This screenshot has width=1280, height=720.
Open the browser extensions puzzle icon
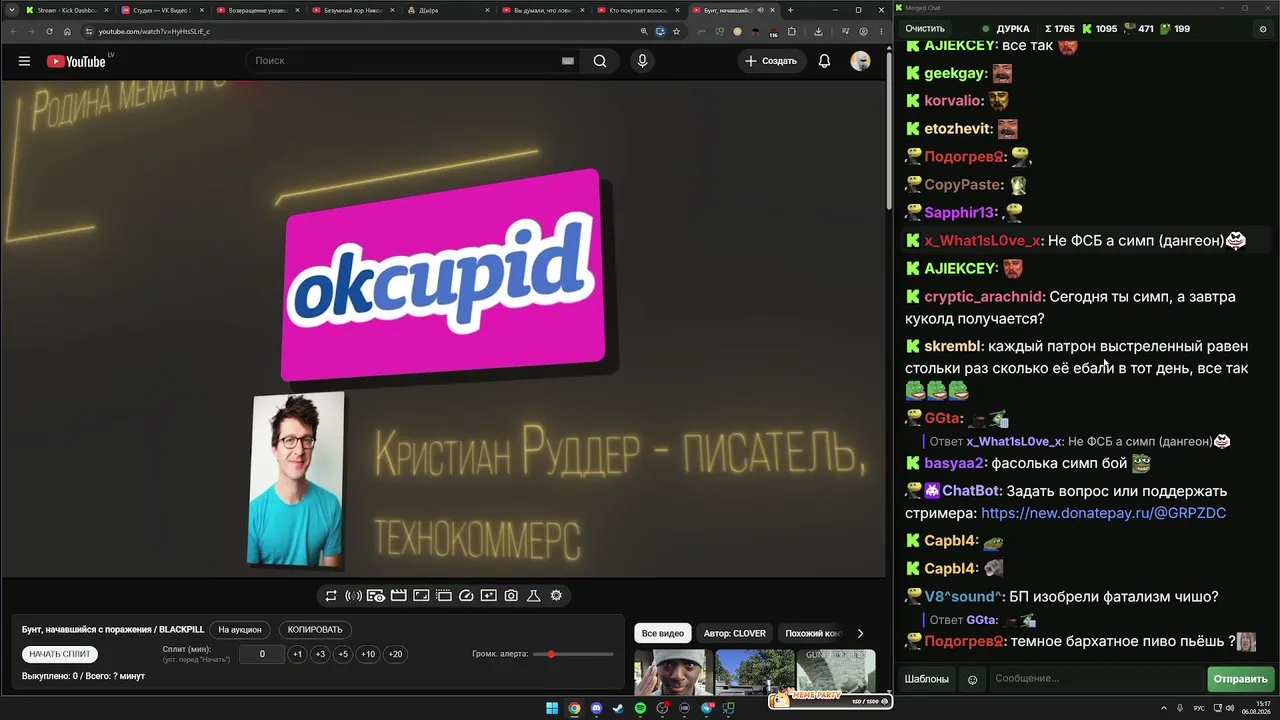pos(792,31)
